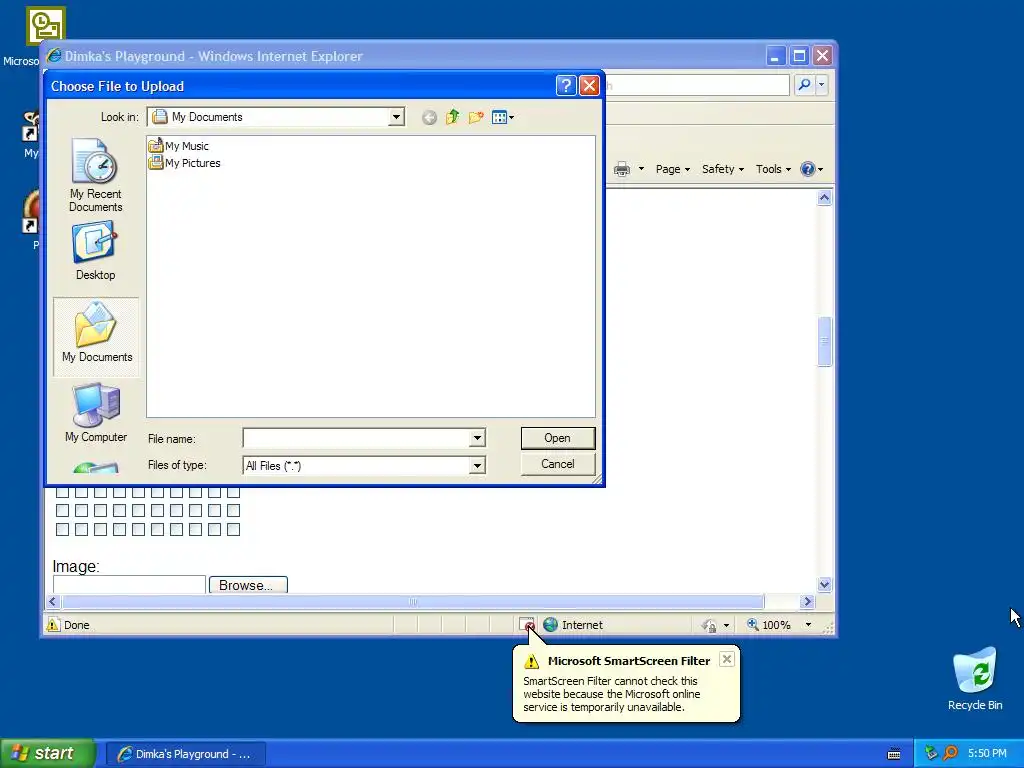Open the IE Help icon menu

tap(812, 169)
